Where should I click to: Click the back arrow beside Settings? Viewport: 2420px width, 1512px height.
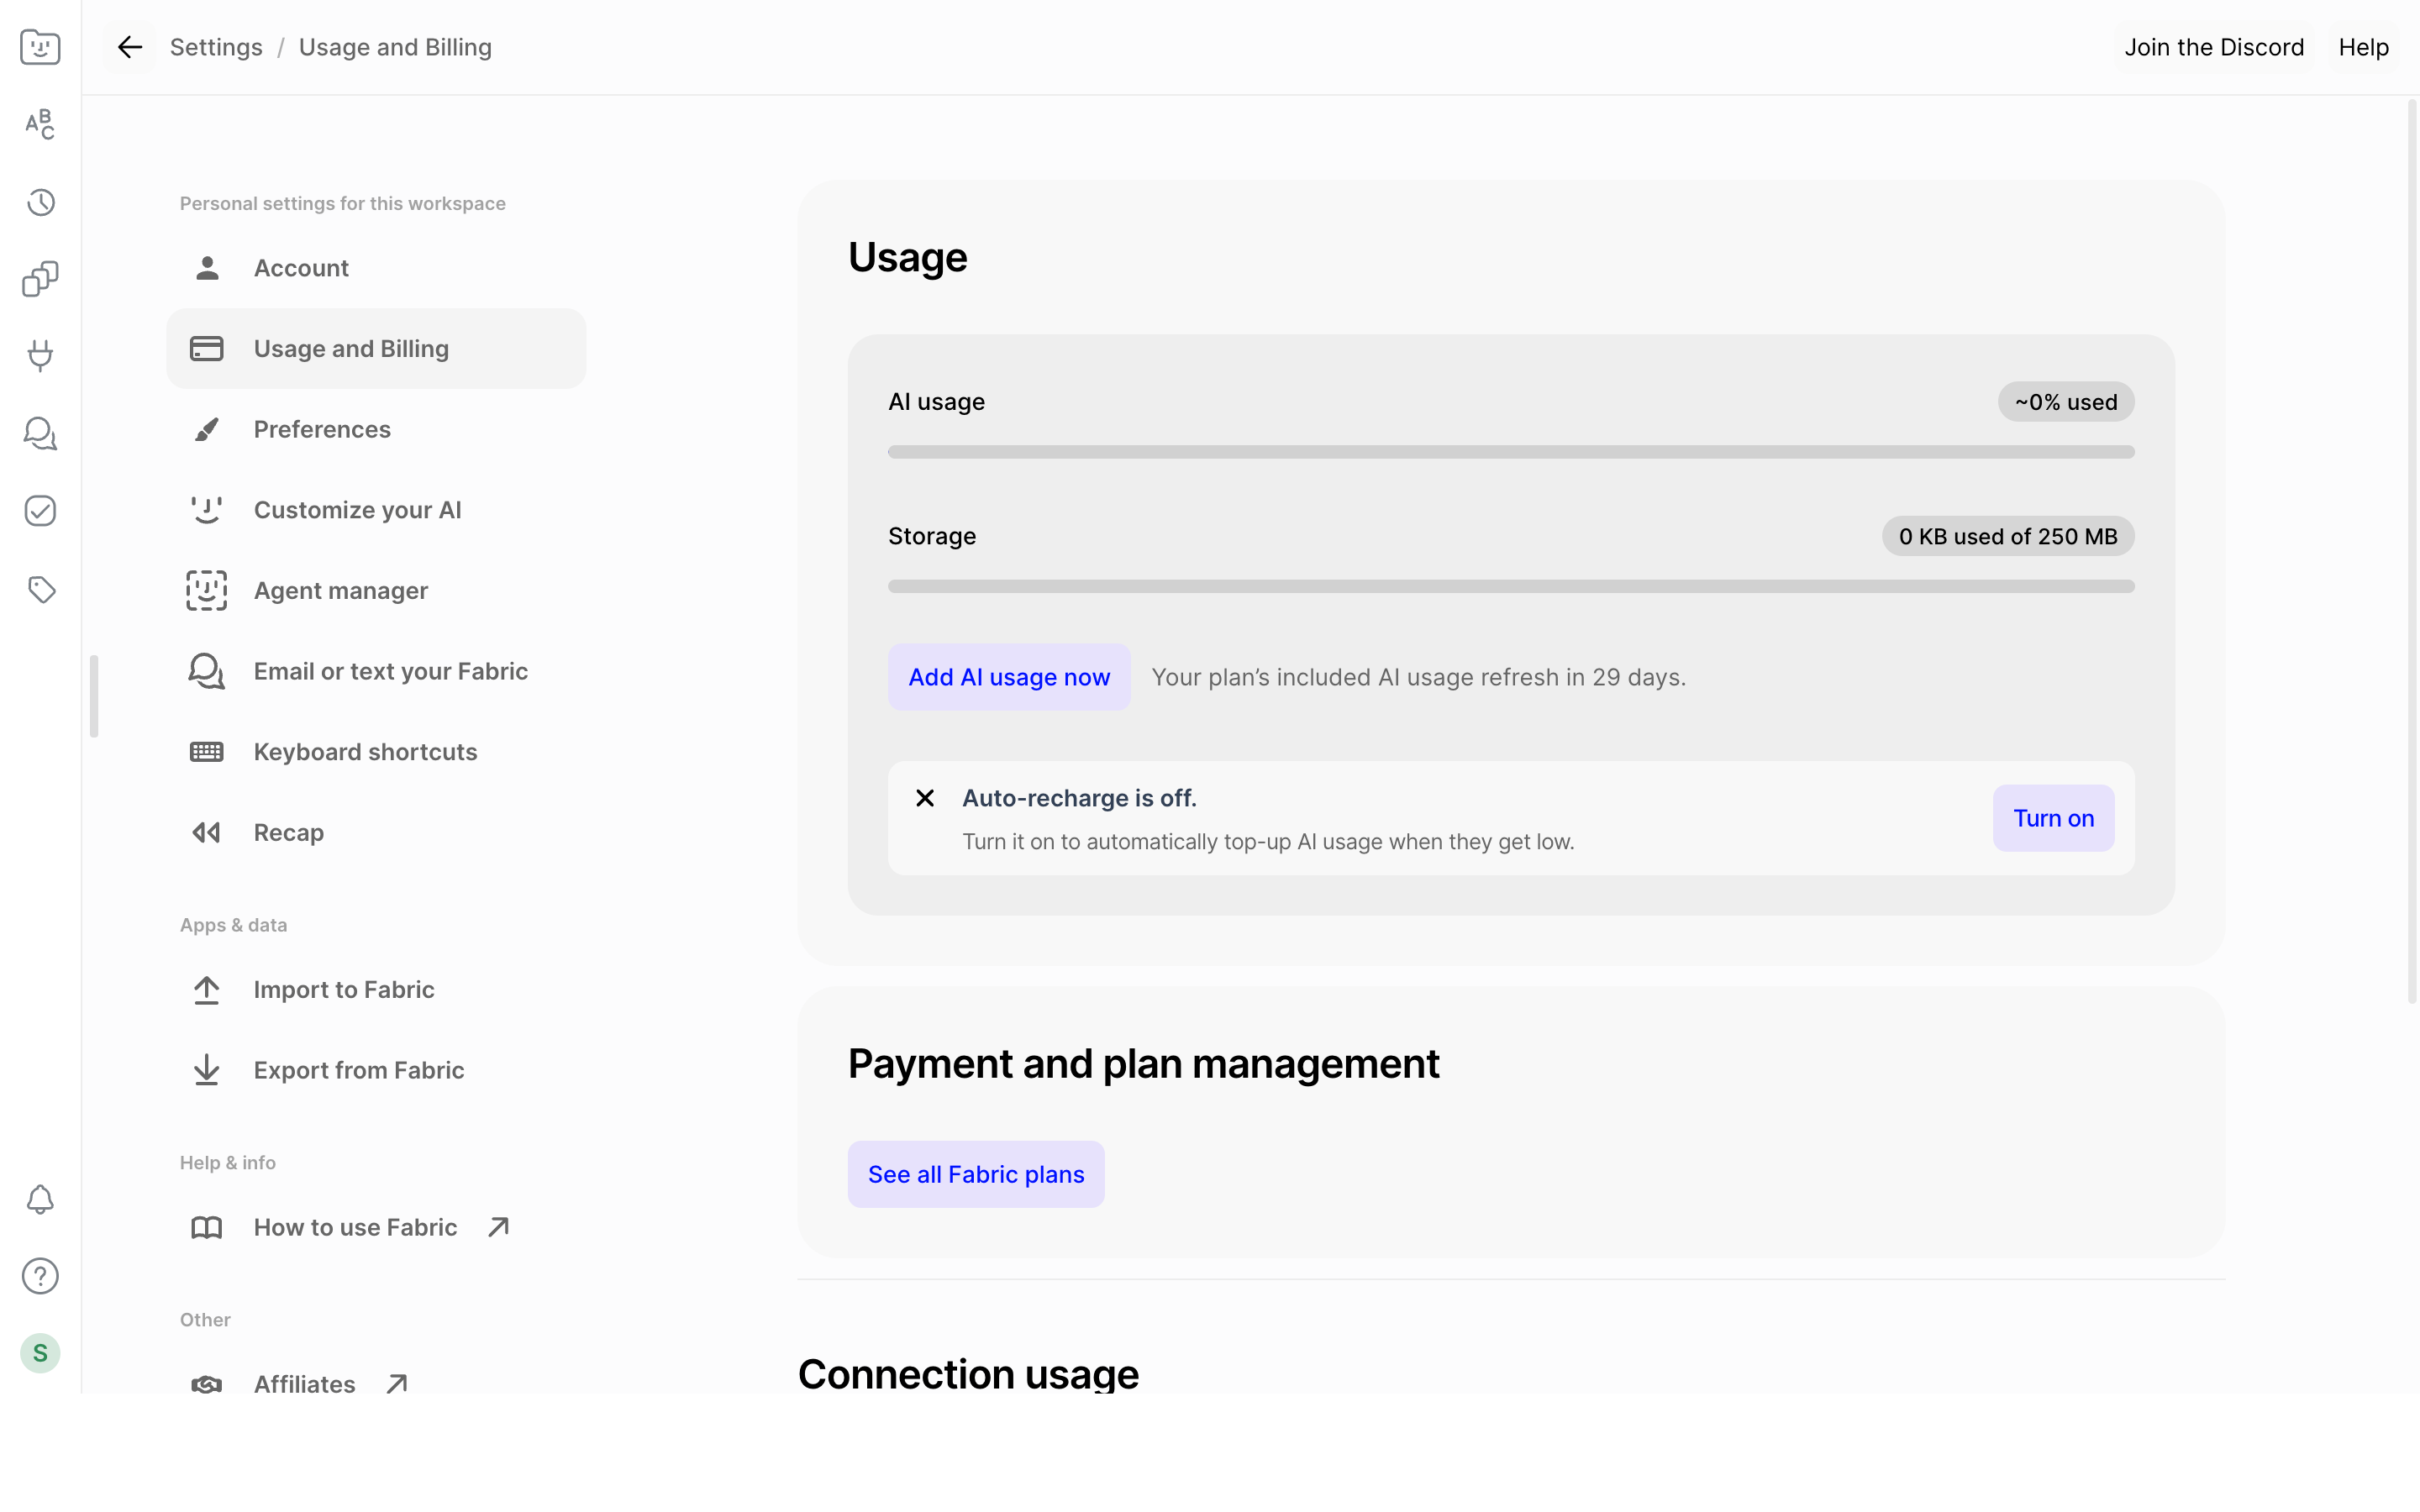point(130,47)
